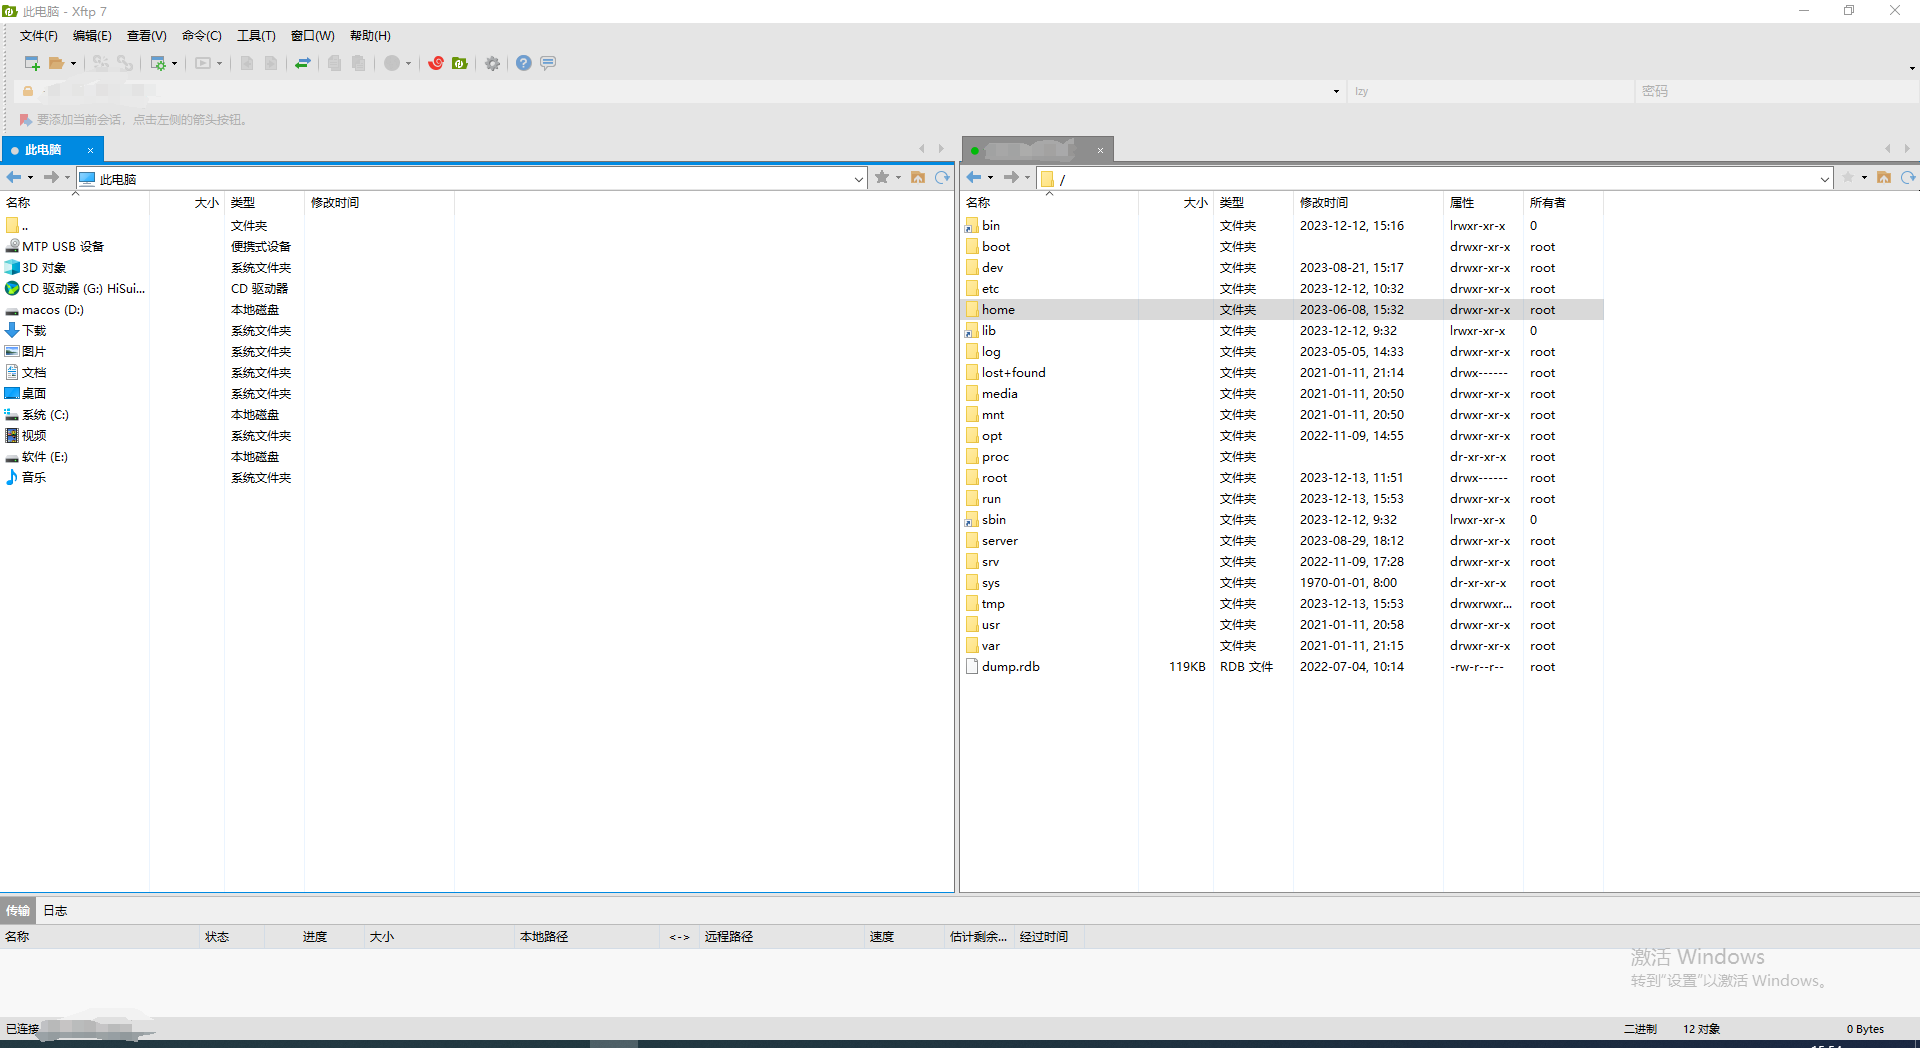This screenshot has width=1920, height=1048.
Task: Click the green-blue synchronize transfer arrows icon
Action: (303, 63)
